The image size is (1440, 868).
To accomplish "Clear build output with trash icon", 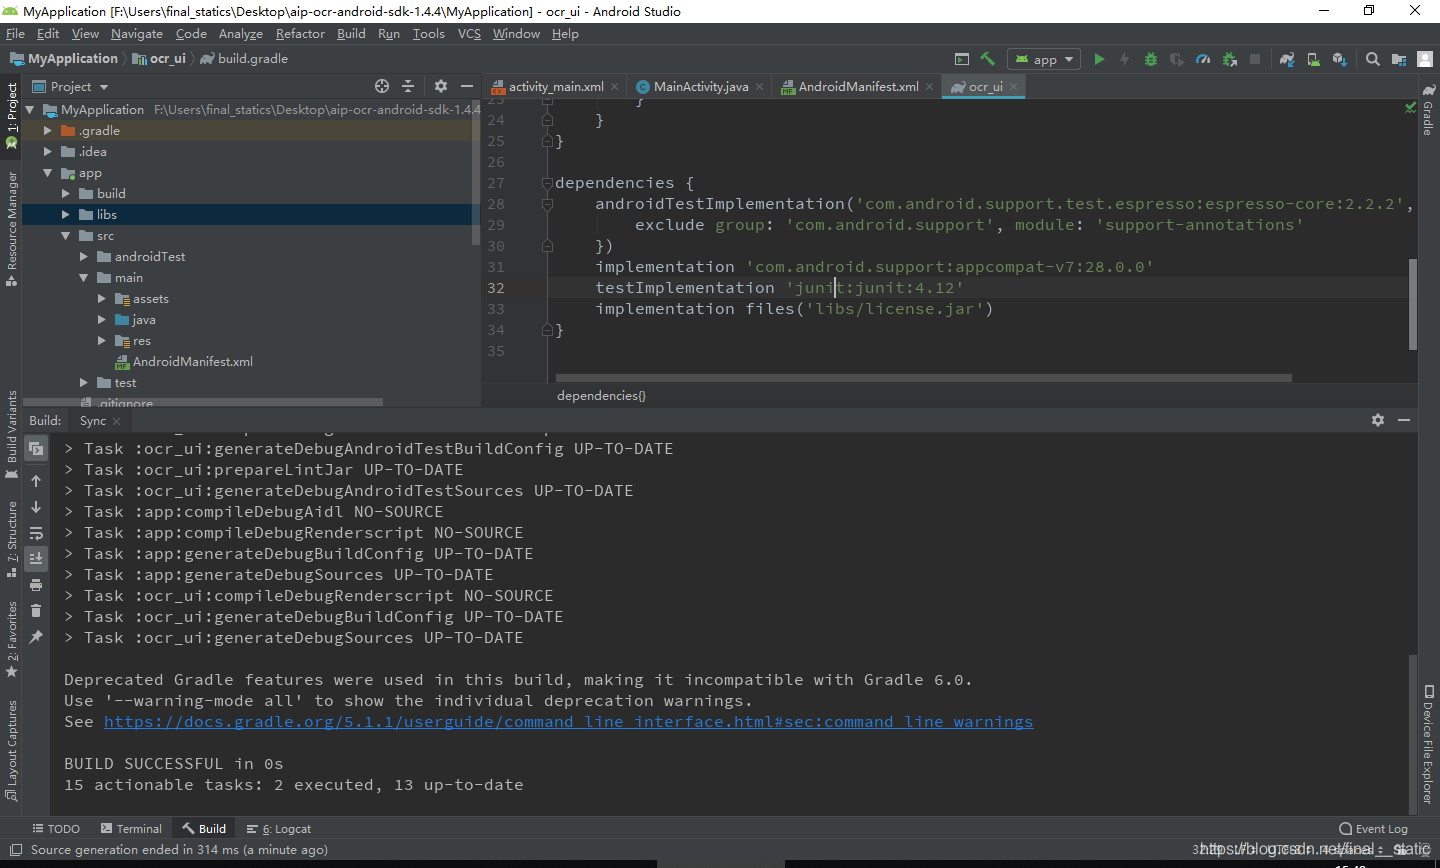I will [36, 611].
